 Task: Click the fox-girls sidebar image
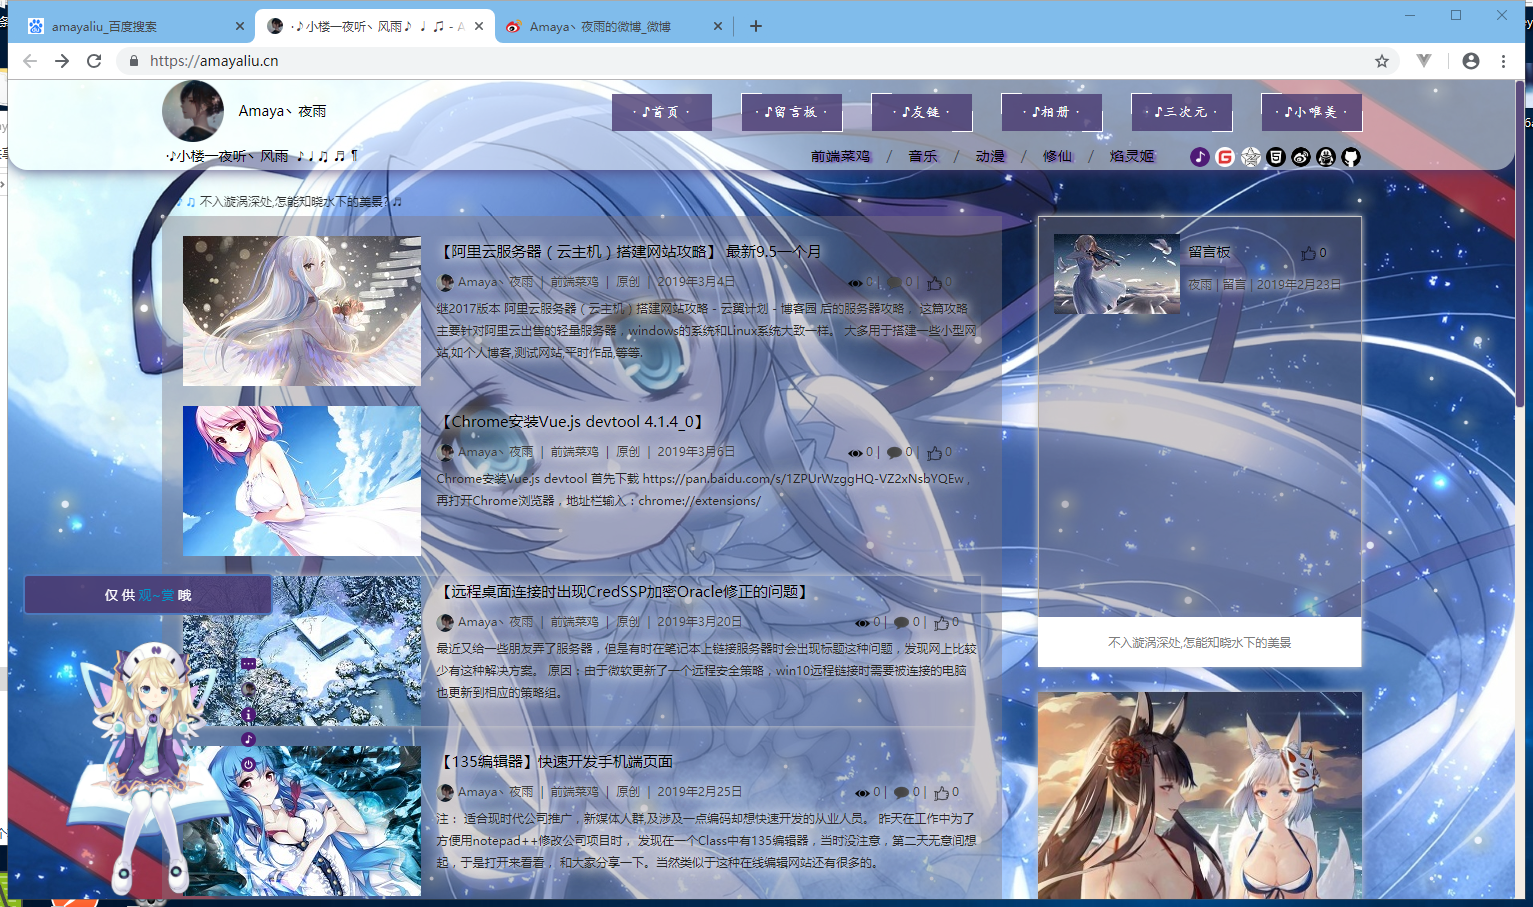point(1200,795)
